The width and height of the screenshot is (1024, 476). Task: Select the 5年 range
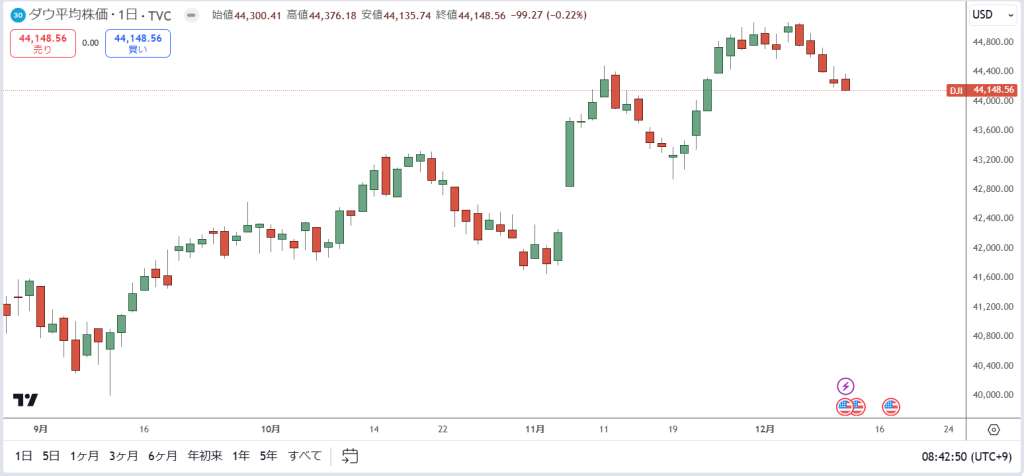(268, 456)
